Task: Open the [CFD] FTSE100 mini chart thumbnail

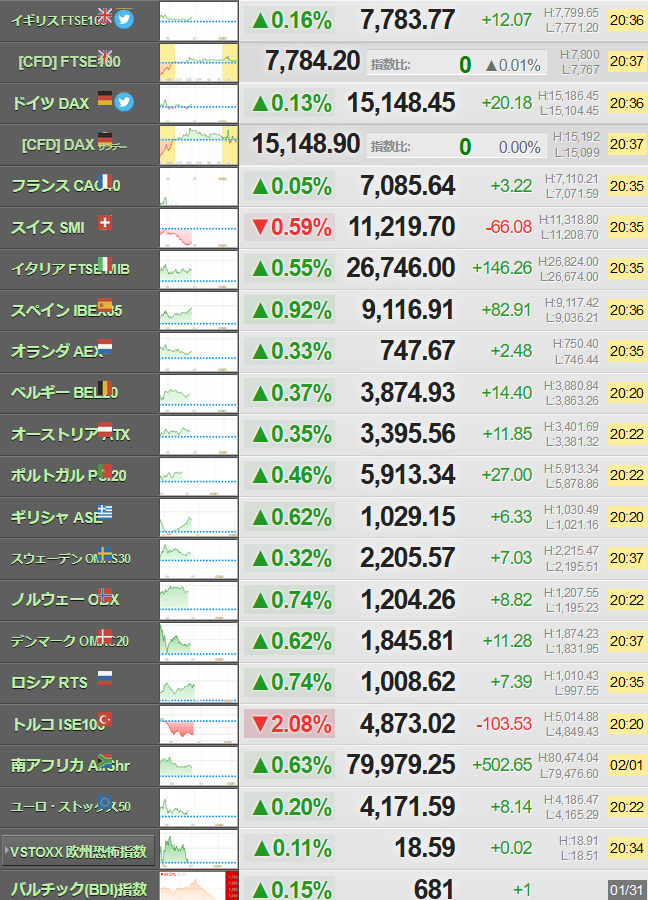Action: pyautogui.click(x=198, y=63)
